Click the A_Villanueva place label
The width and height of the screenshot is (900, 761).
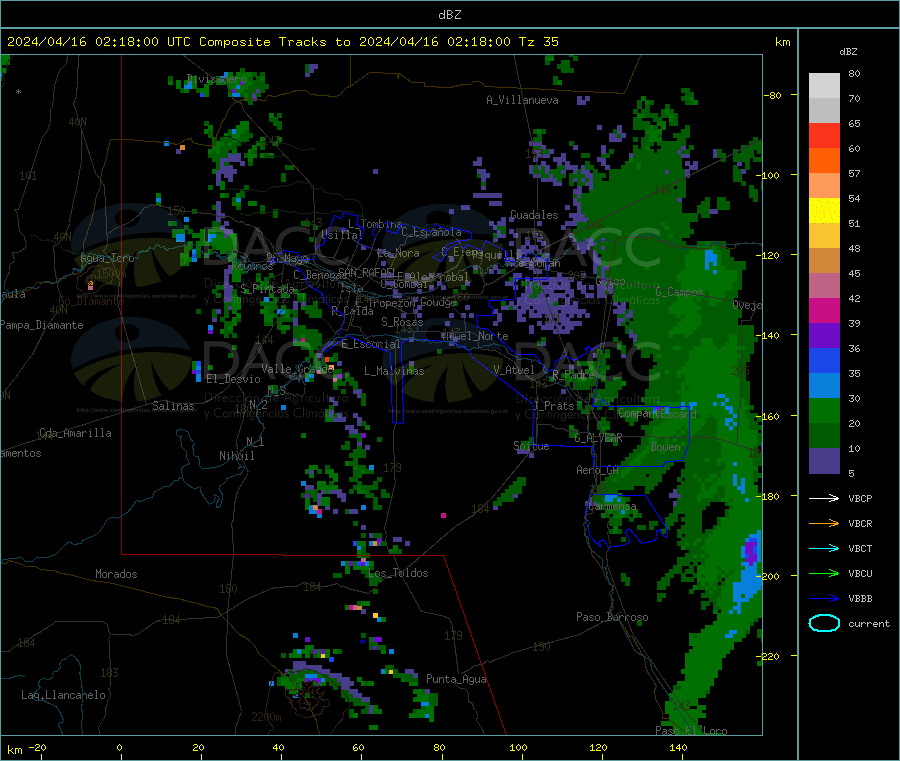[522, 100]
